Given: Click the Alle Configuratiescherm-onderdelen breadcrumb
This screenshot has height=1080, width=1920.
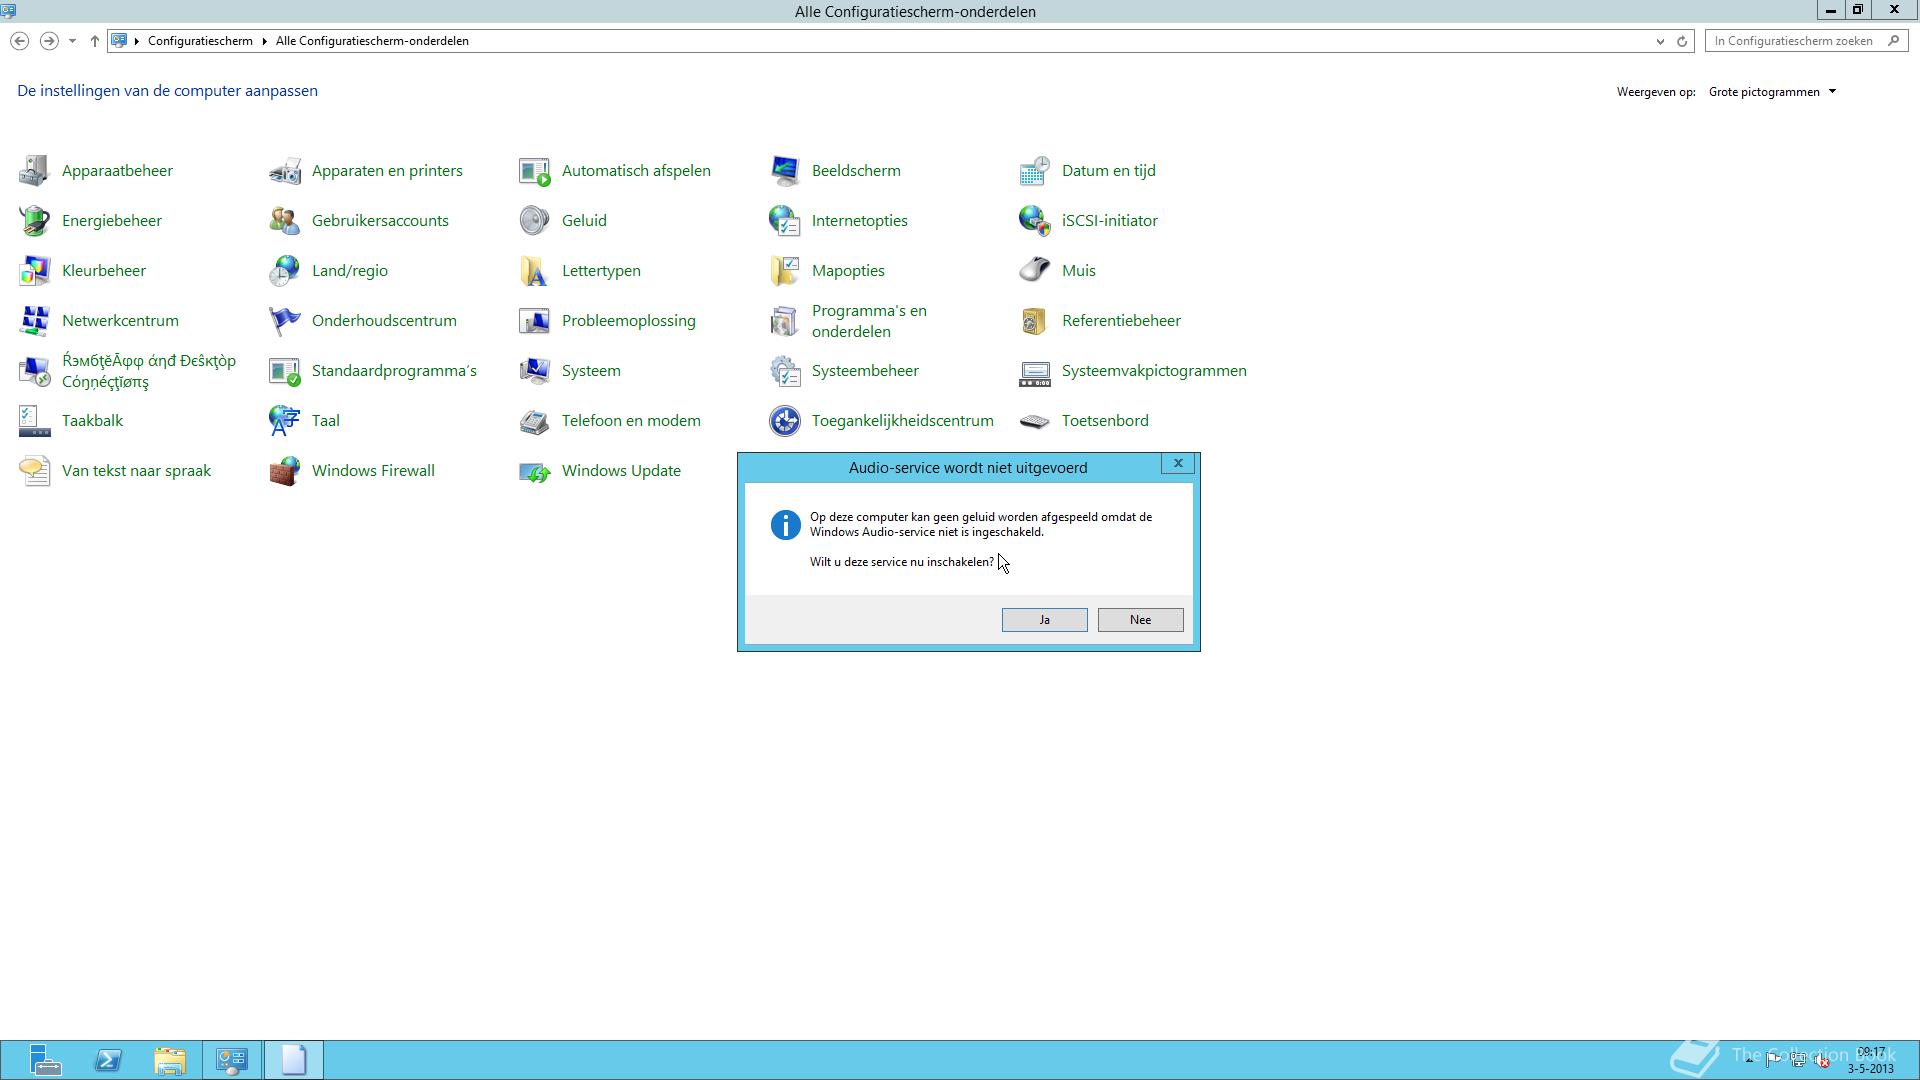Looking at the screenshot, I should click(372, 41).
